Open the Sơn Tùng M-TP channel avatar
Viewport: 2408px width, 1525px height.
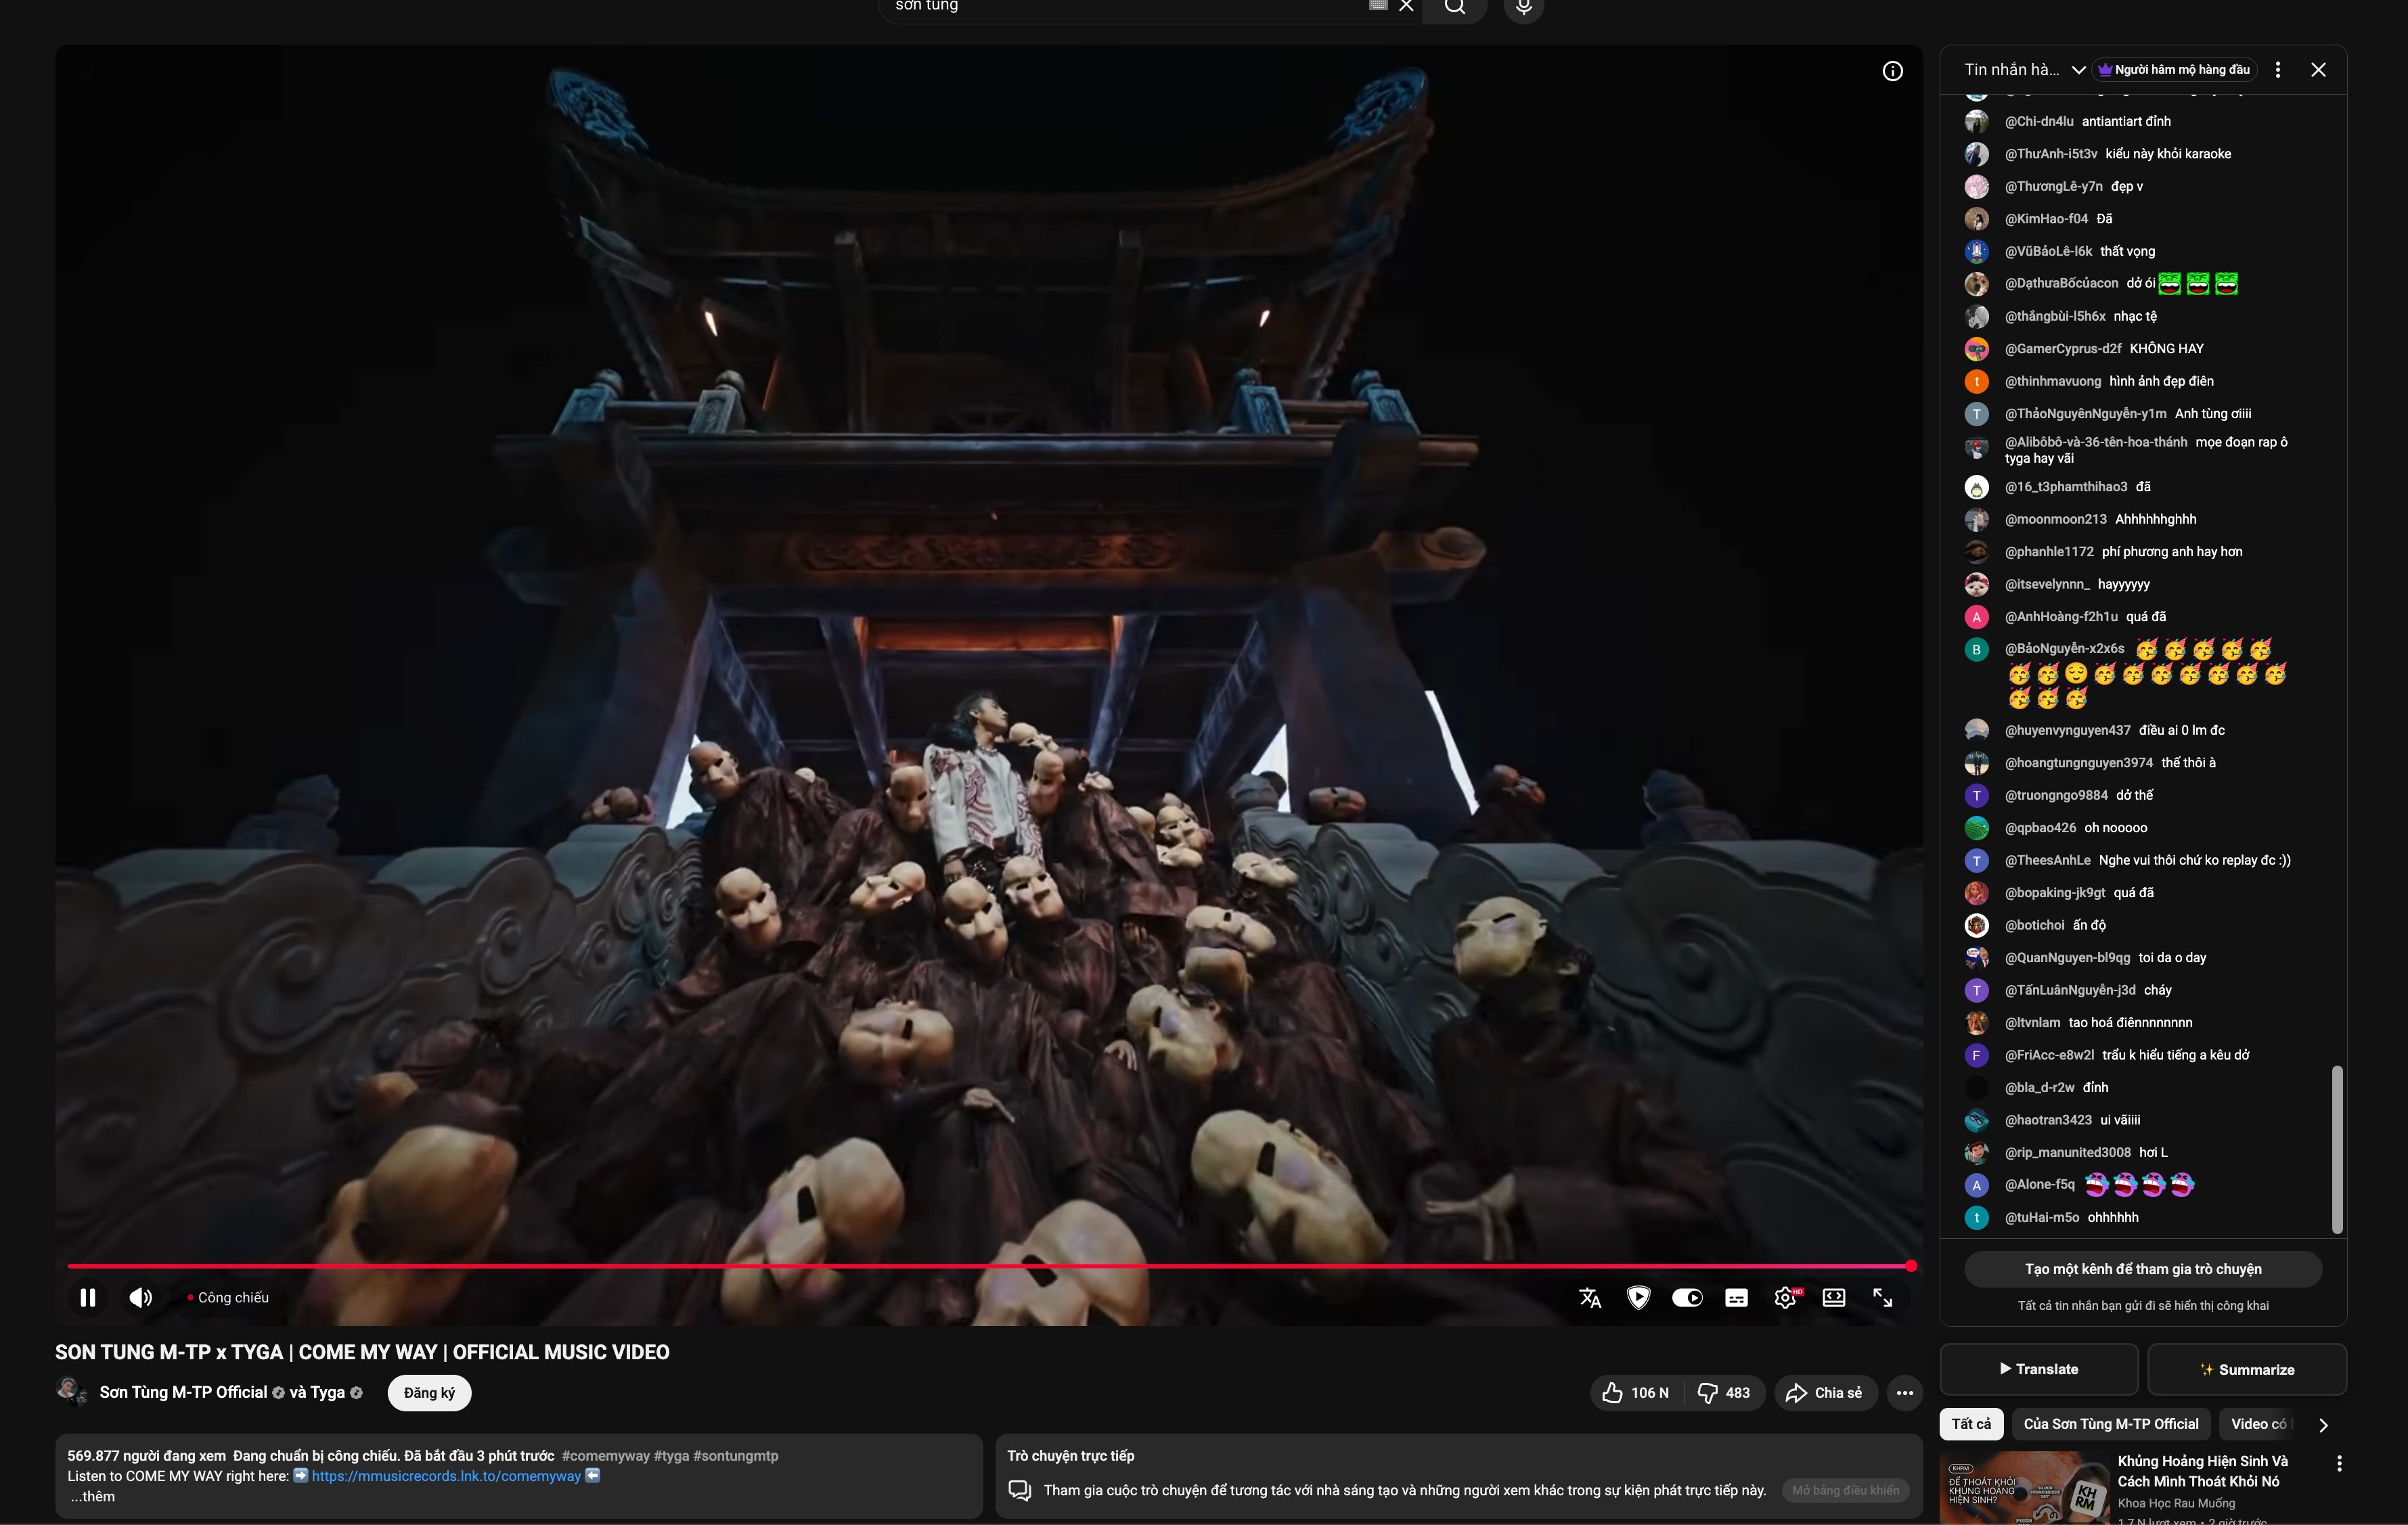click(71, 1391)
